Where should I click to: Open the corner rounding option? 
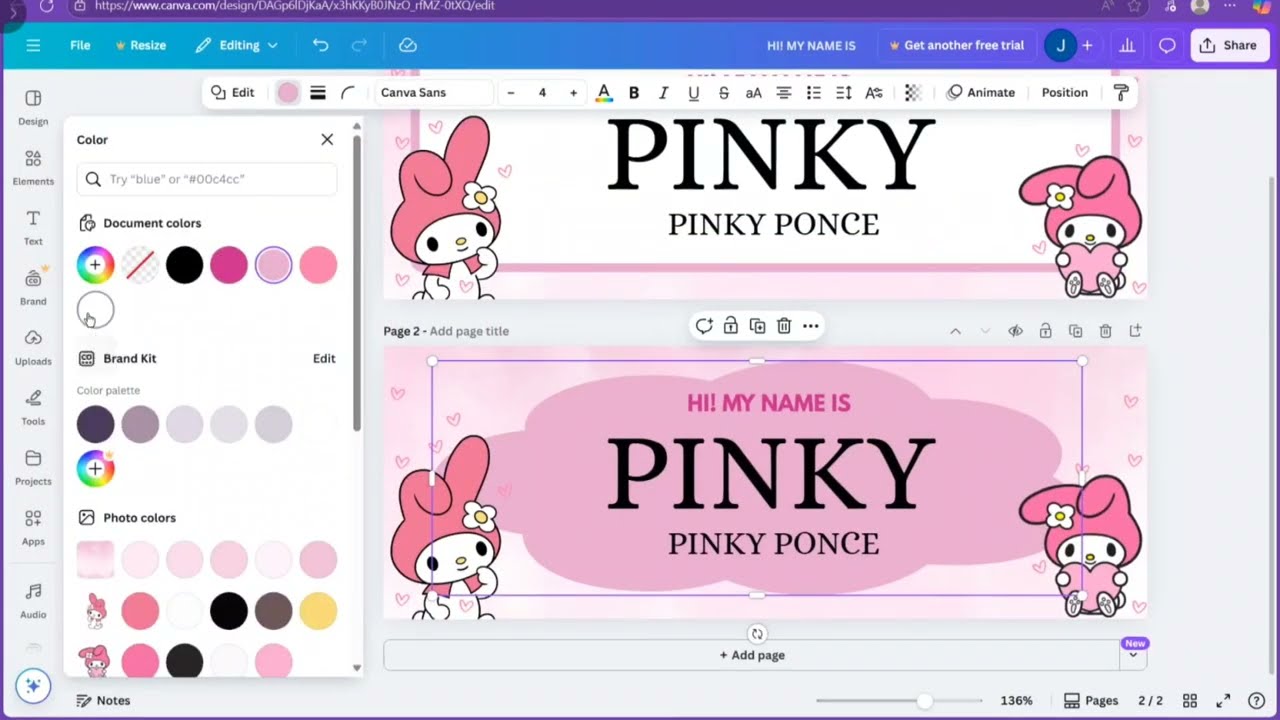point(348,92)
